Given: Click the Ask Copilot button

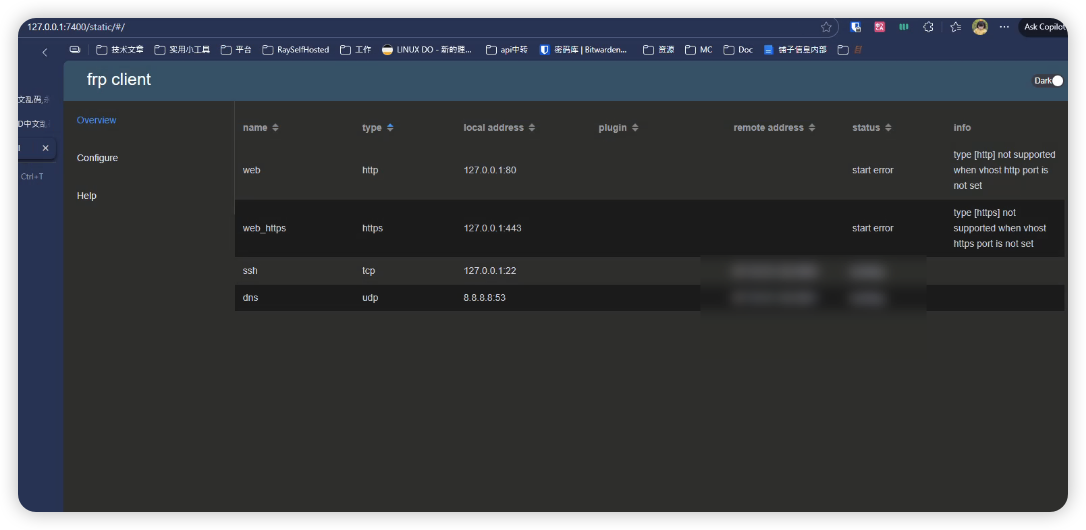Looking at the screenshot, I should pyautogui.click(x=1044, y=27).
